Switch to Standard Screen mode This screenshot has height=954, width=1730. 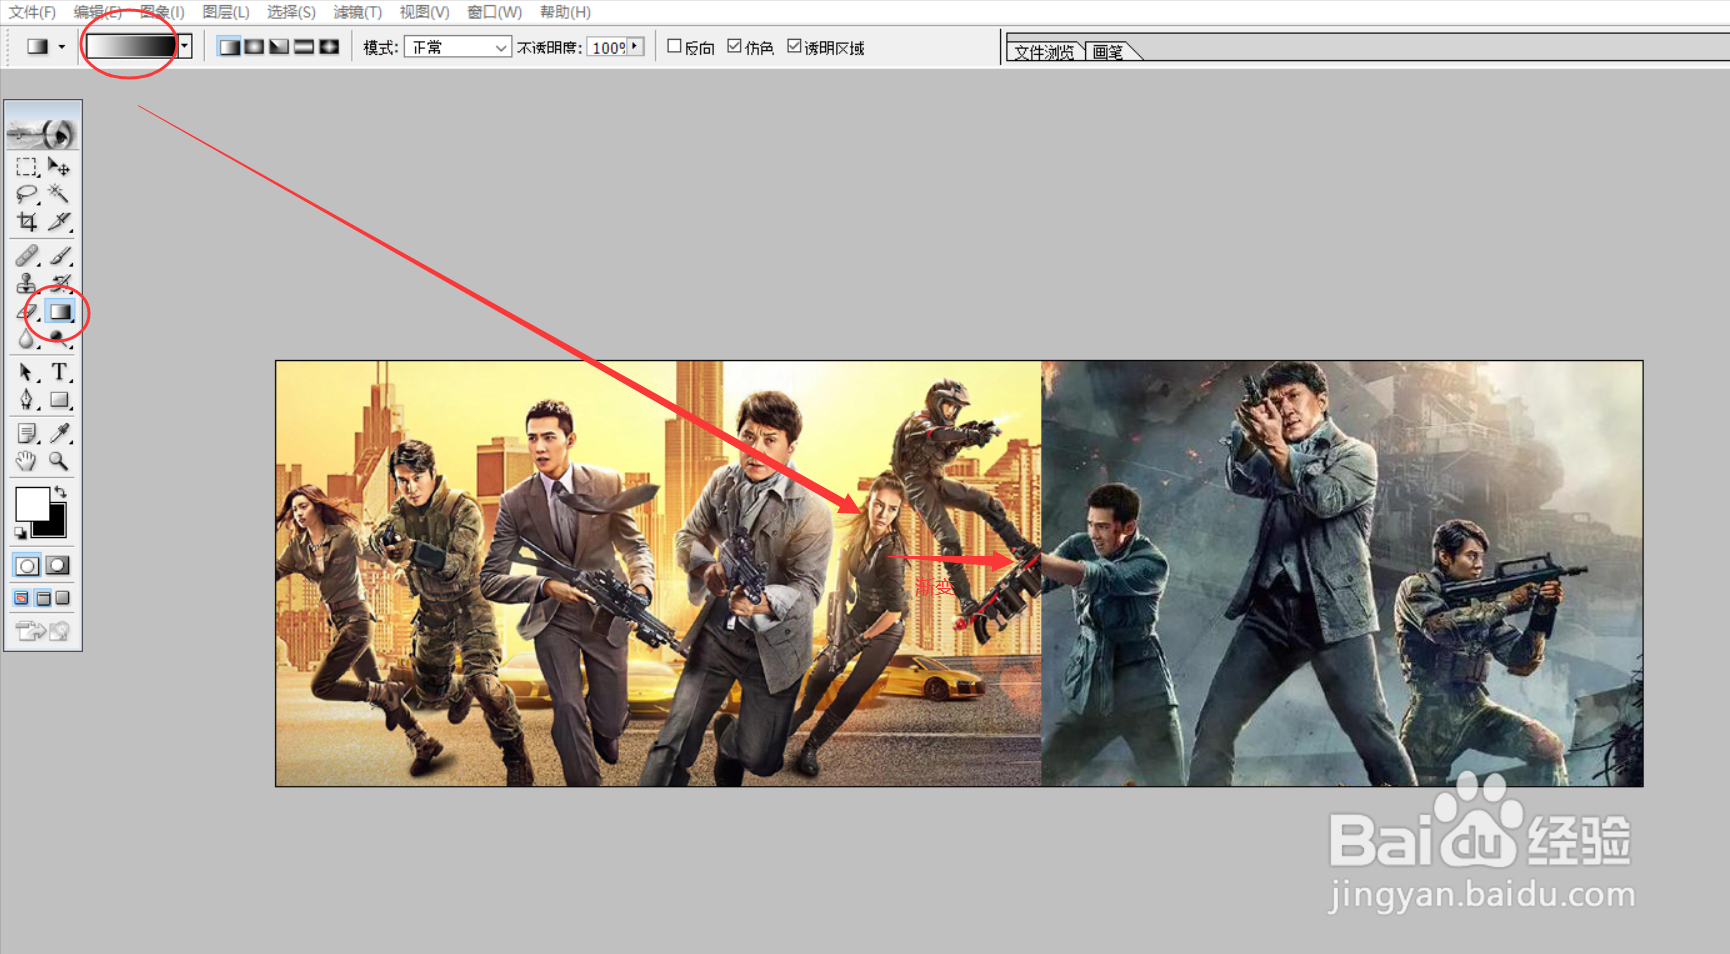coord(22,598)
